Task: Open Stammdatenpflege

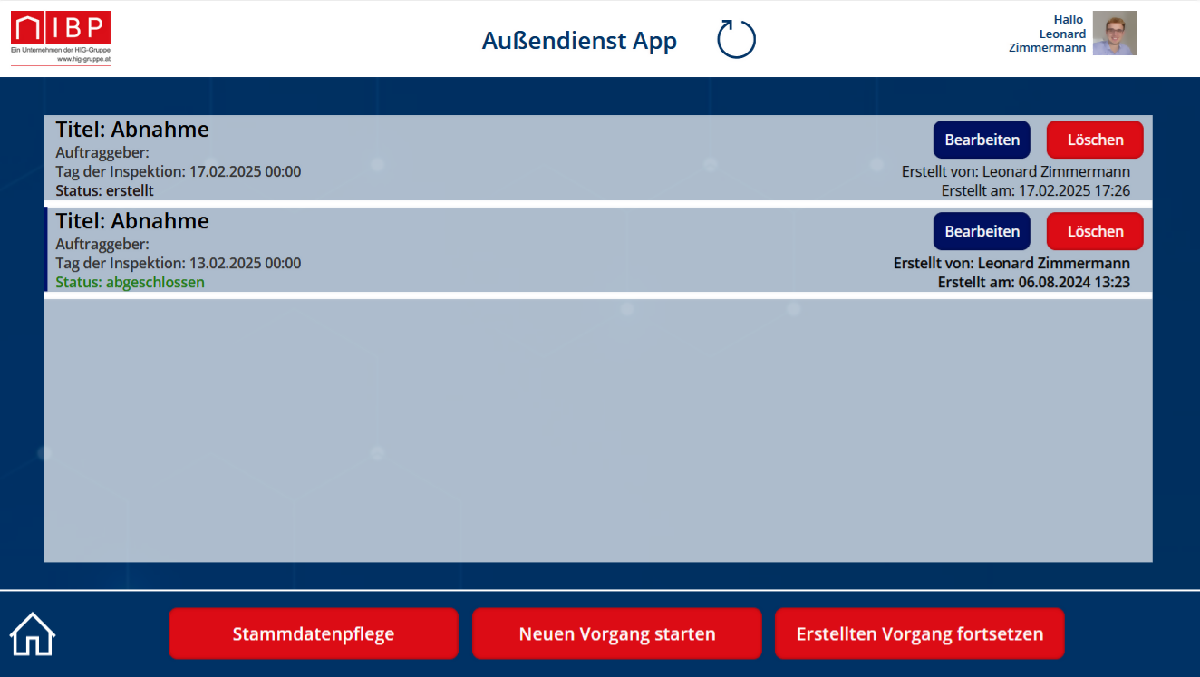Action: [313, 634]
